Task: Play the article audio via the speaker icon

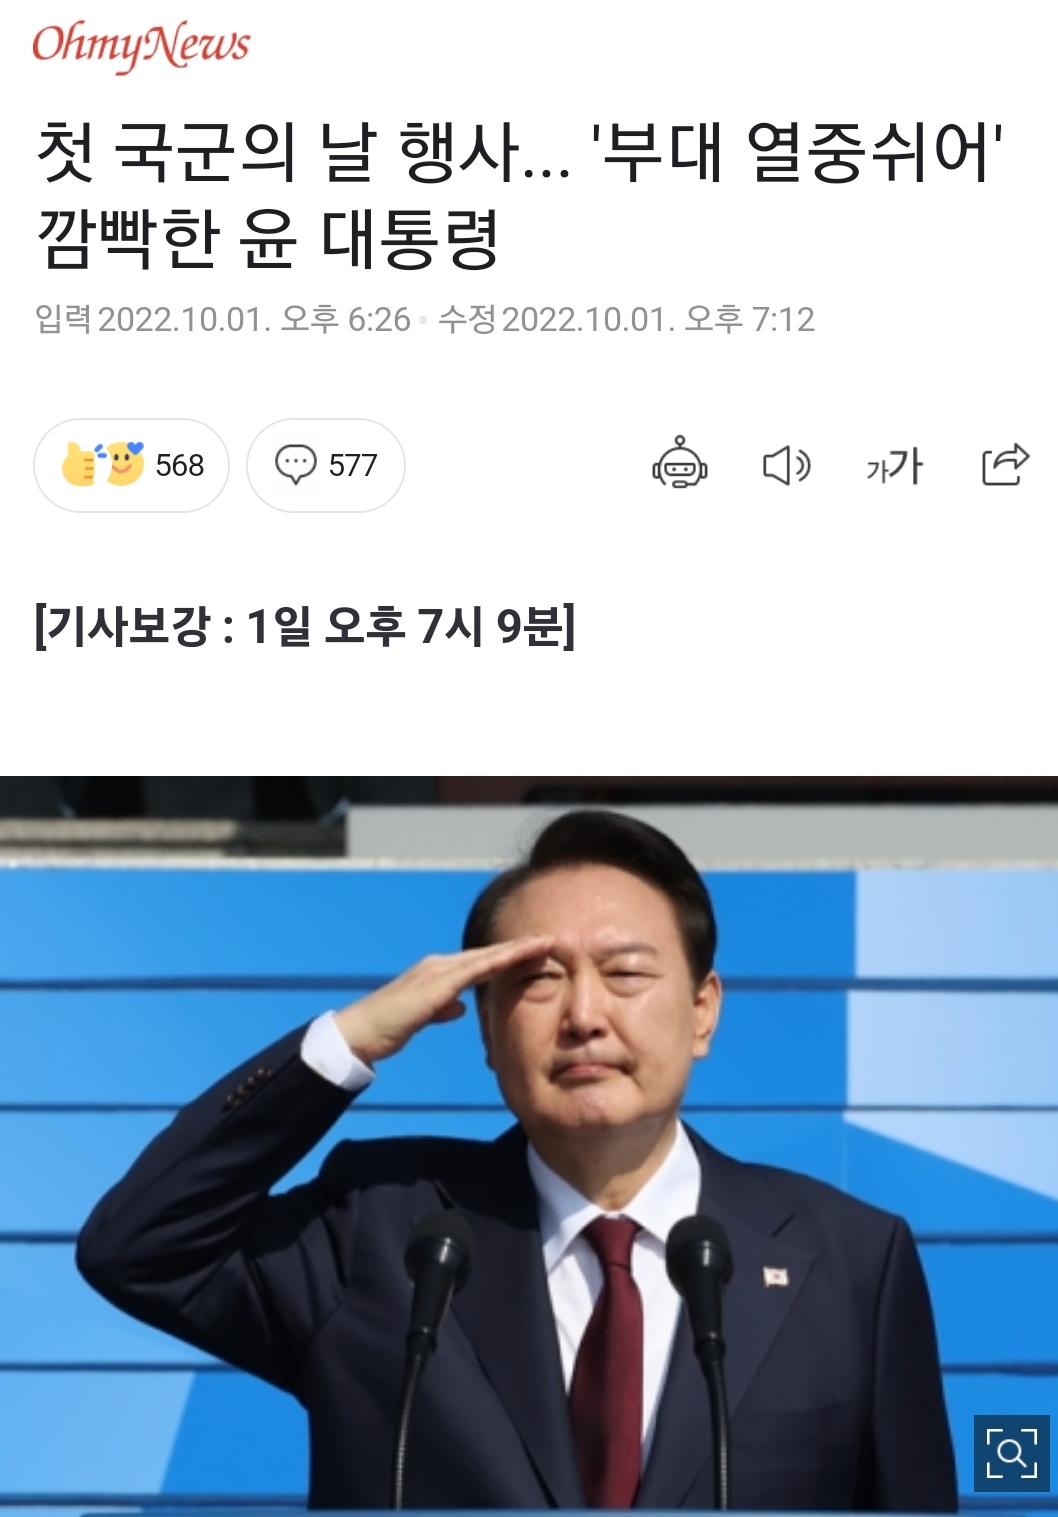Action: coord(787,466)
